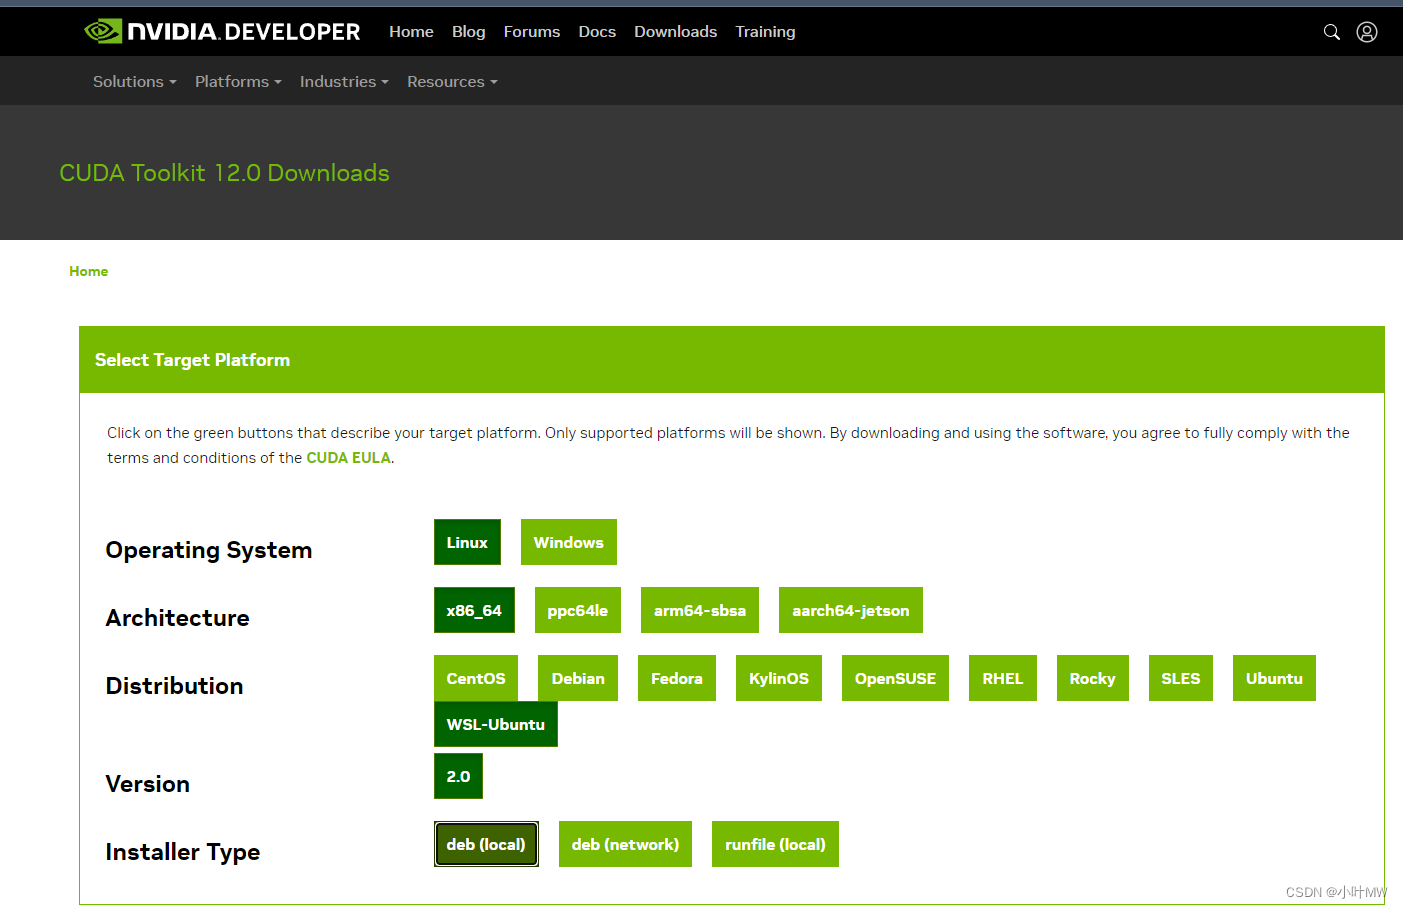
Task: Open the search magnifier icon
Action: coord(1331,32)
